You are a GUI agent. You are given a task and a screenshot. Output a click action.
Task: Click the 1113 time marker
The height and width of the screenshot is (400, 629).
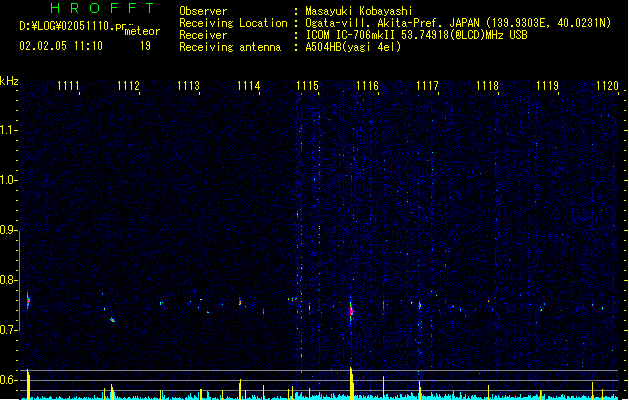click(188, 86)
